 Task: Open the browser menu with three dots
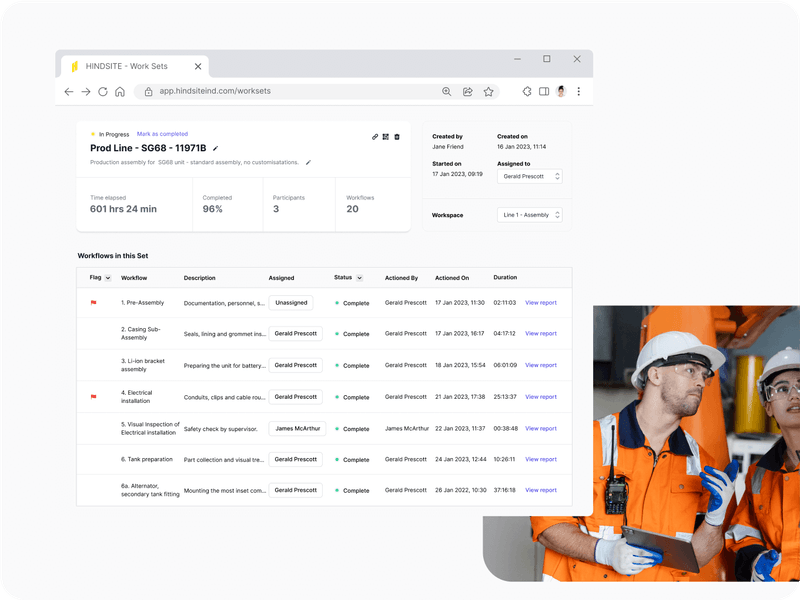[x=578, y=91]
